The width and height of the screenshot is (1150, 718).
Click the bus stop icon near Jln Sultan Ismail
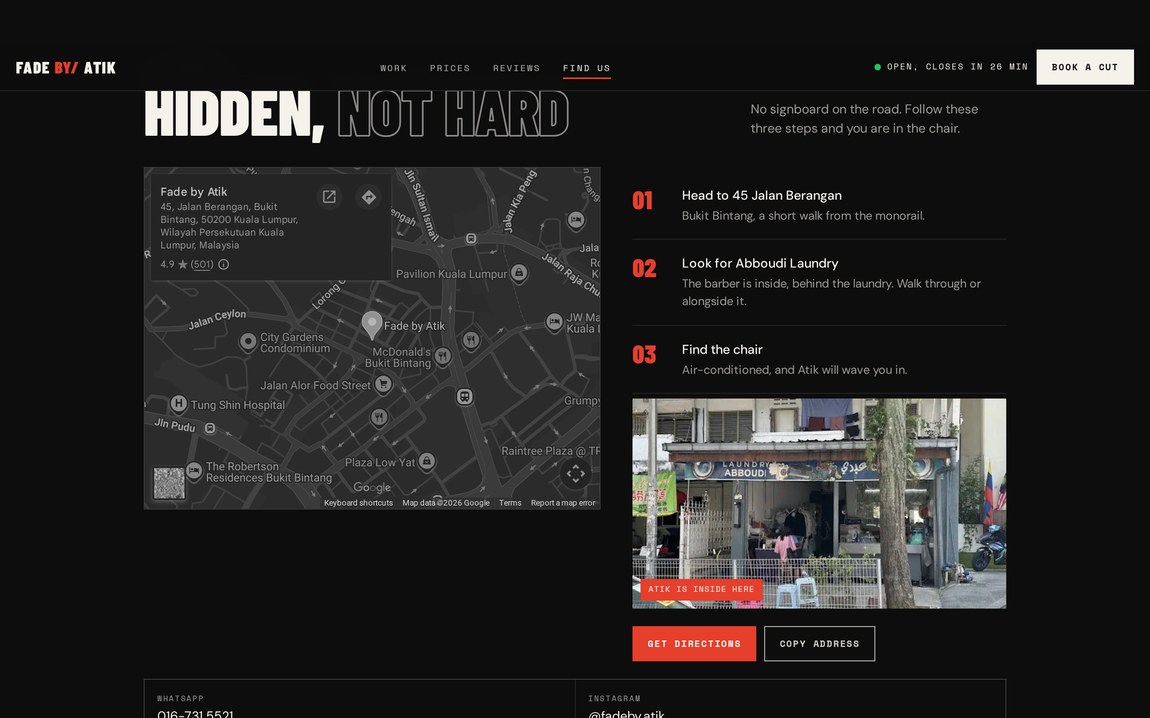coord(472,238)
